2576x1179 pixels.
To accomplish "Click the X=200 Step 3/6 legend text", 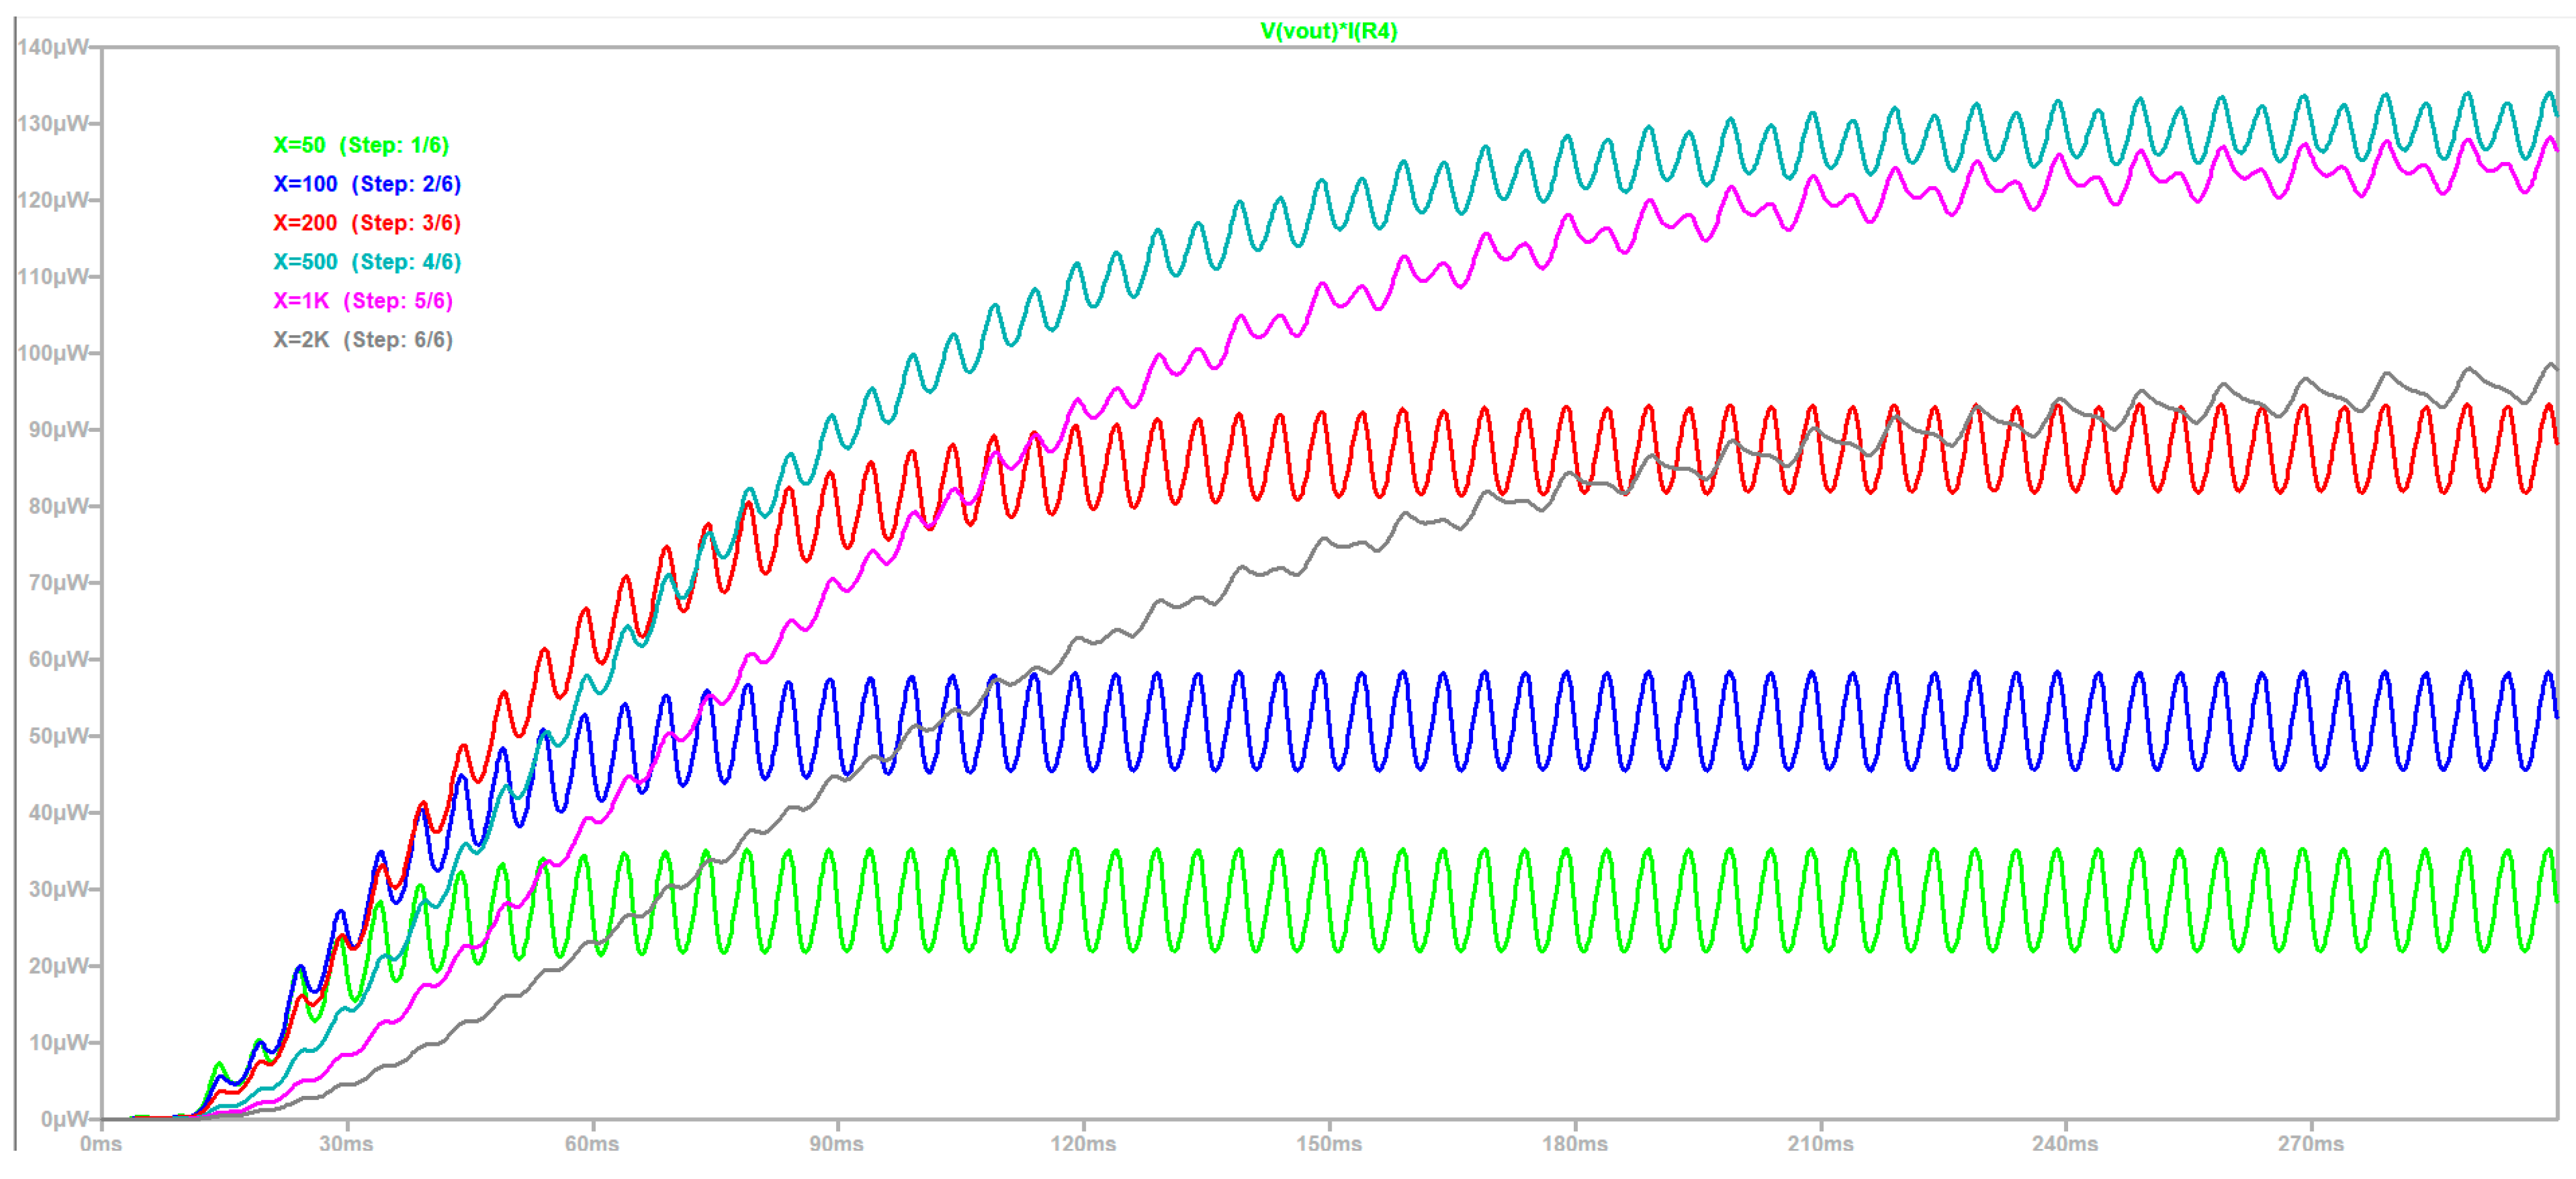I will [367, 223].
